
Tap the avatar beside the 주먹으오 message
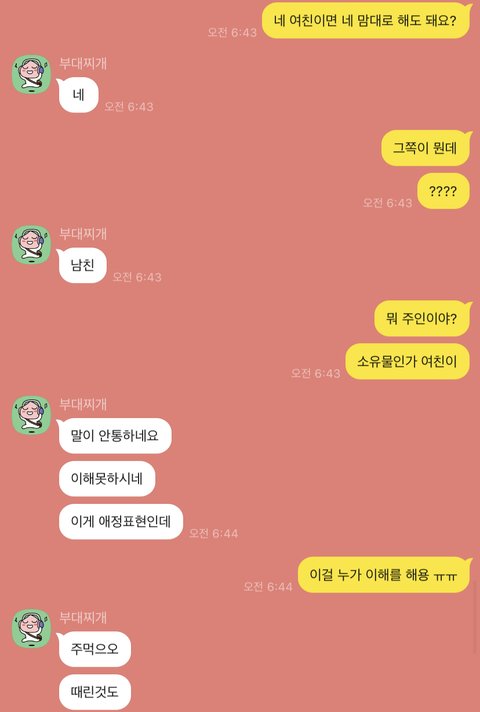[x=31, y=628]
